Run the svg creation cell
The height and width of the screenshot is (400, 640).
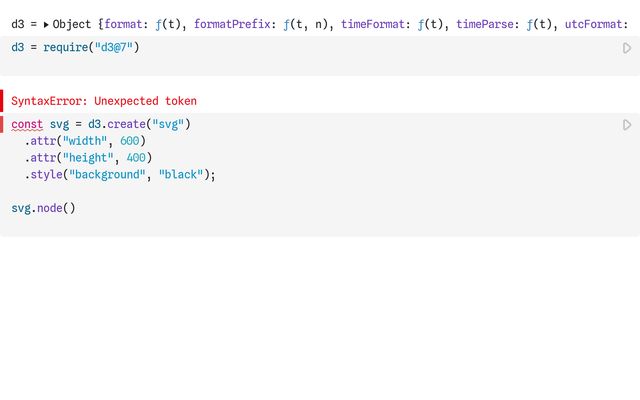point(627,125)
